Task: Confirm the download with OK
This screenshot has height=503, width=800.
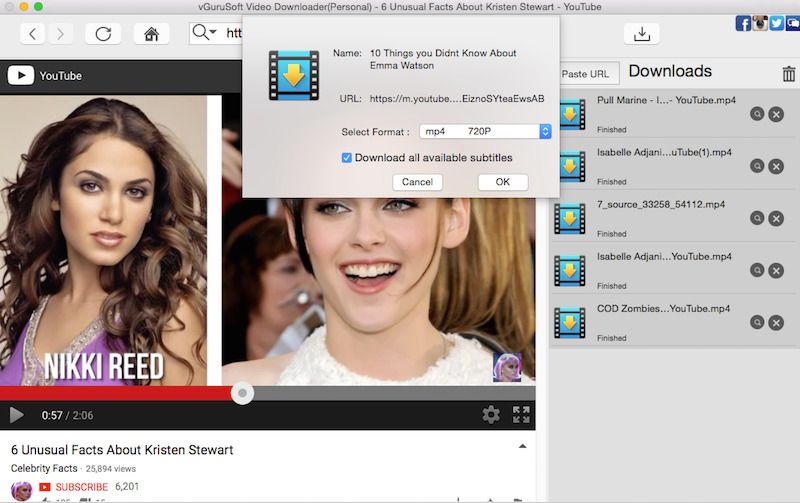Action: tap(502, 182)
